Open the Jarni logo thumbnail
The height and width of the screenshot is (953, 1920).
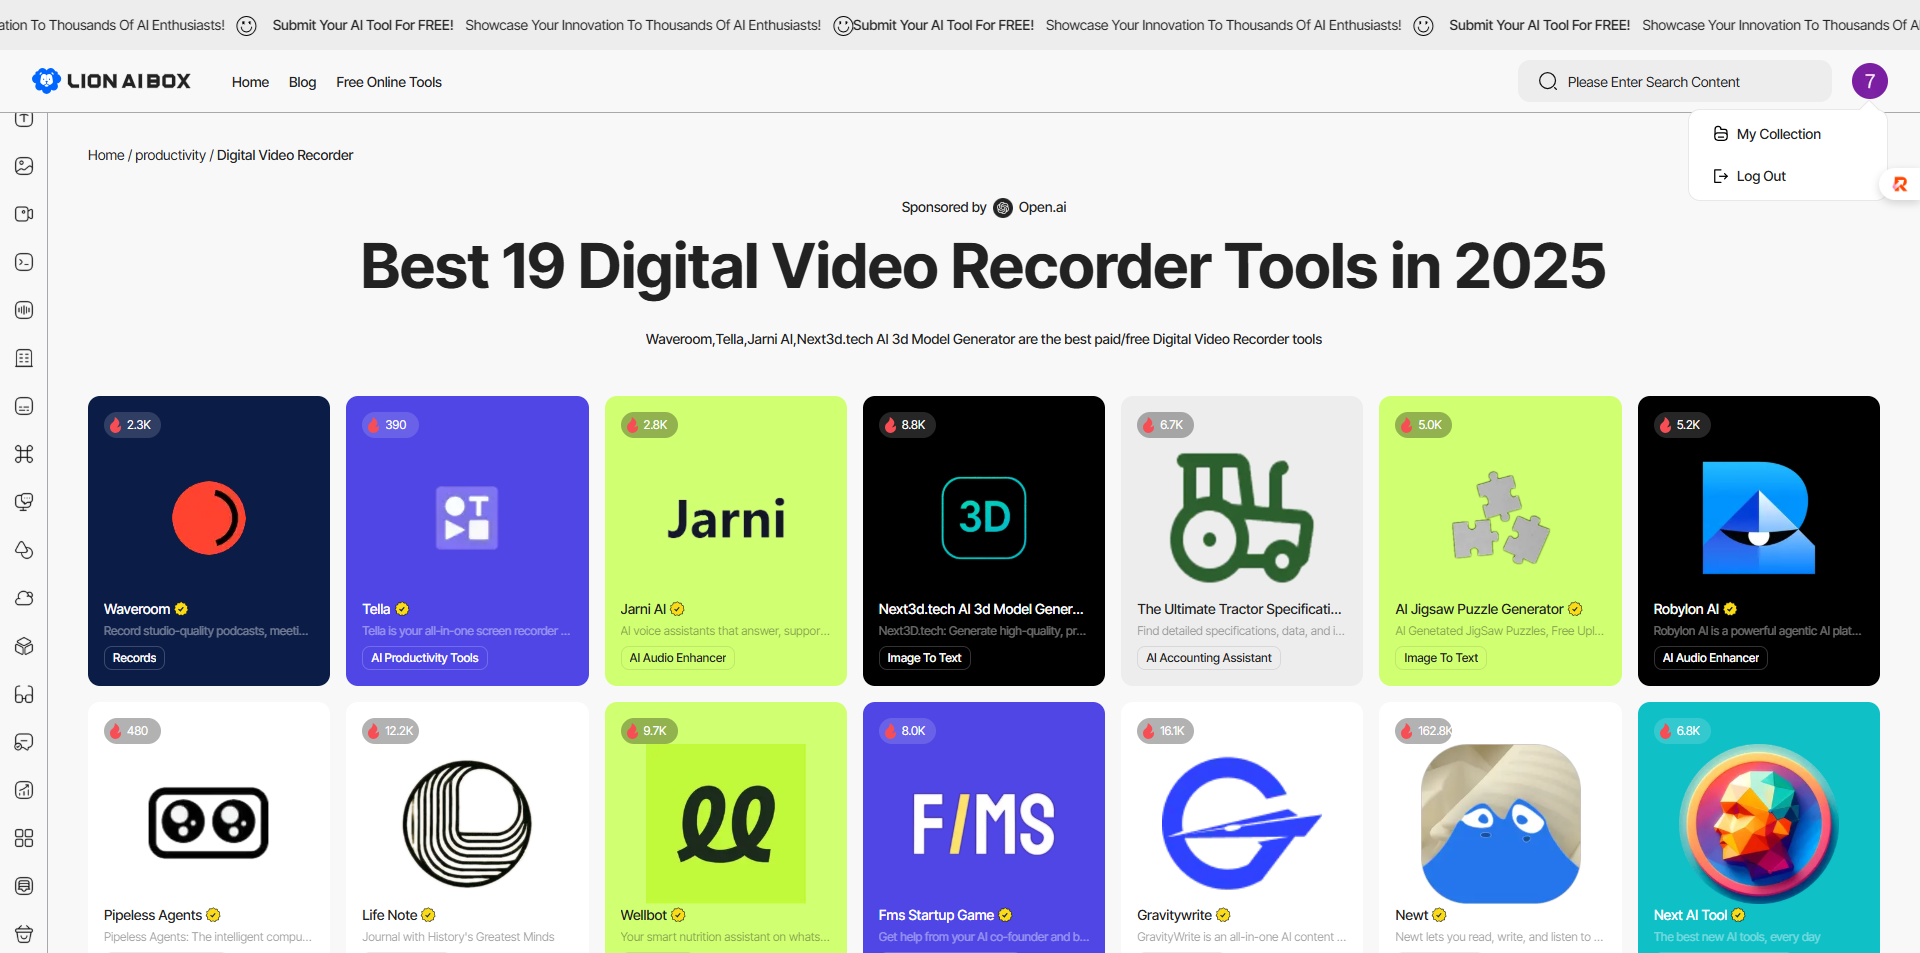click(726, 519)
